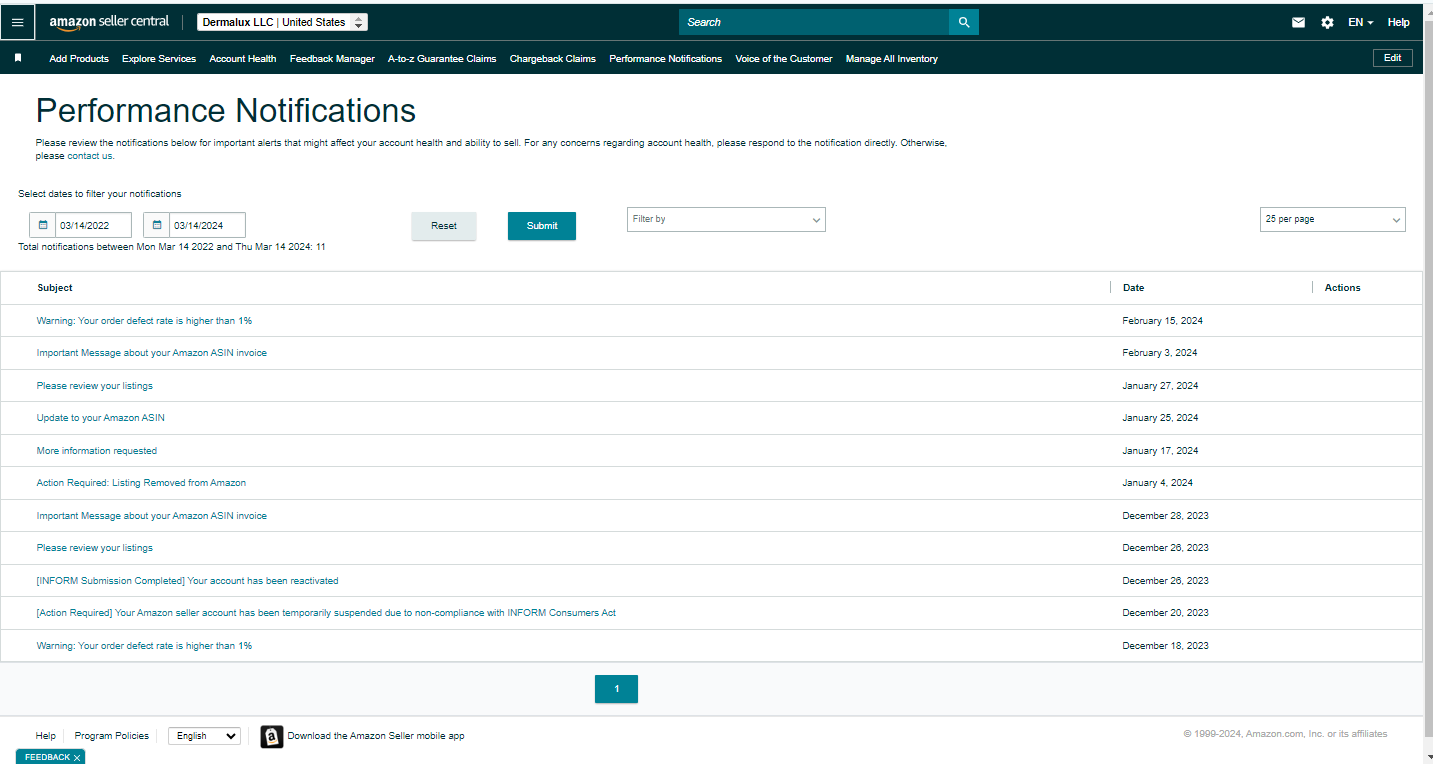
Task: Open December 26 Please review your listings
Action: pyautogui.click(x=95, y=548)
